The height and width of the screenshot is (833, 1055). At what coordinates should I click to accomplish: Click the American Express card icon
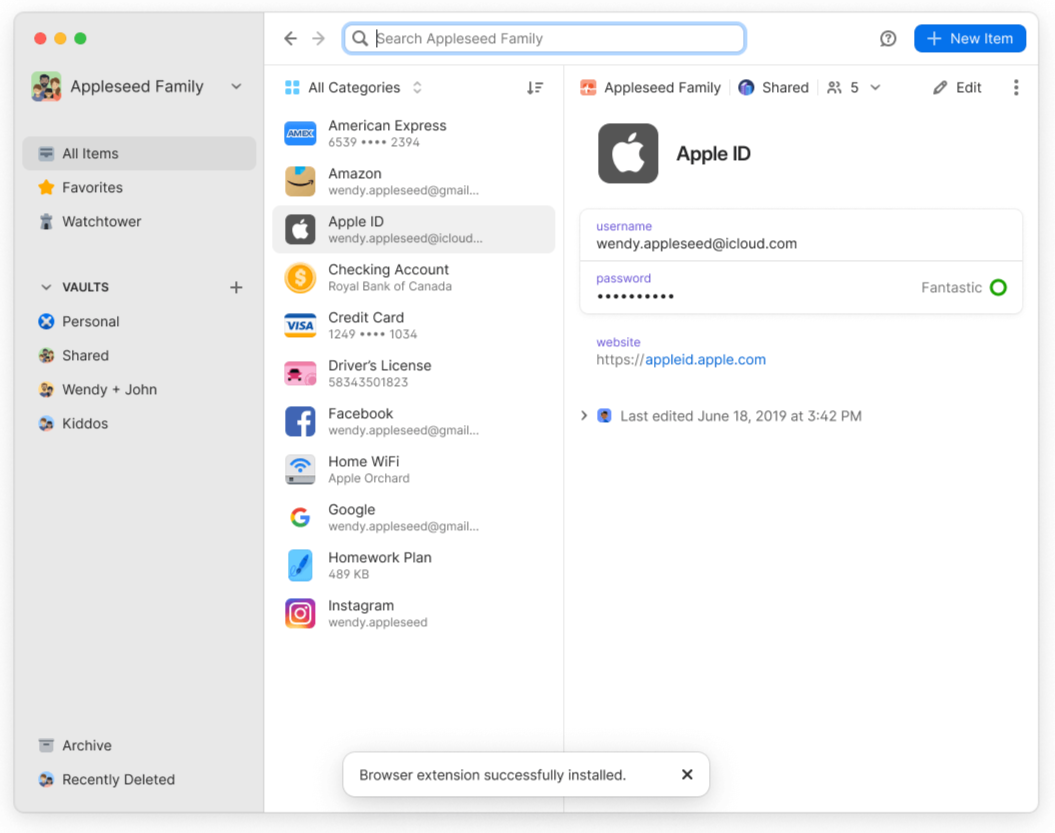coord(300,133)
